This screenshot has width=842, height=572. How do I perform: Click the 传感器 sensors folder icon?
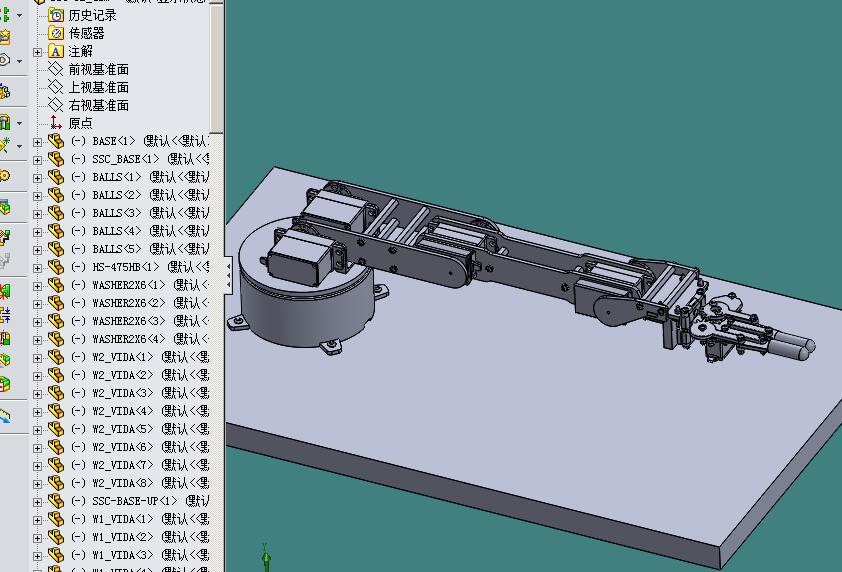pyautogui.click(x=56, y=33)
